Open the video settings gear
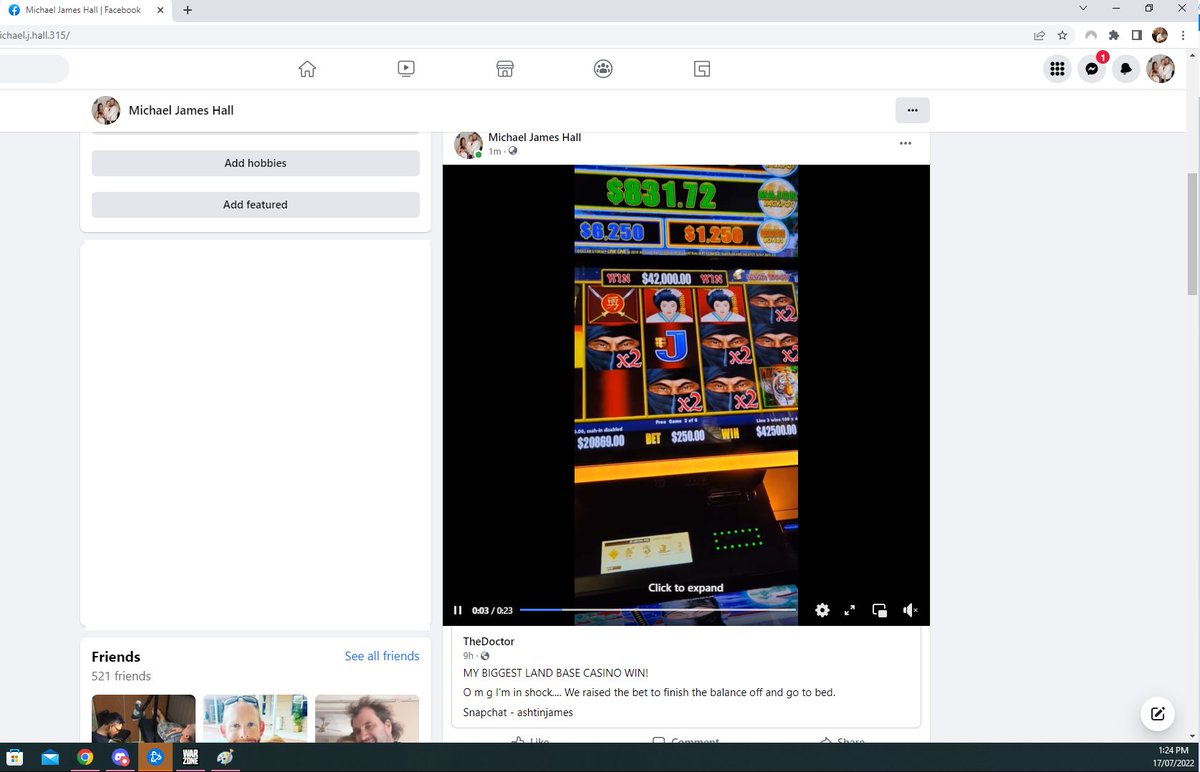The height and width of the screenshot is (772, 1200). tap(822, 610)
